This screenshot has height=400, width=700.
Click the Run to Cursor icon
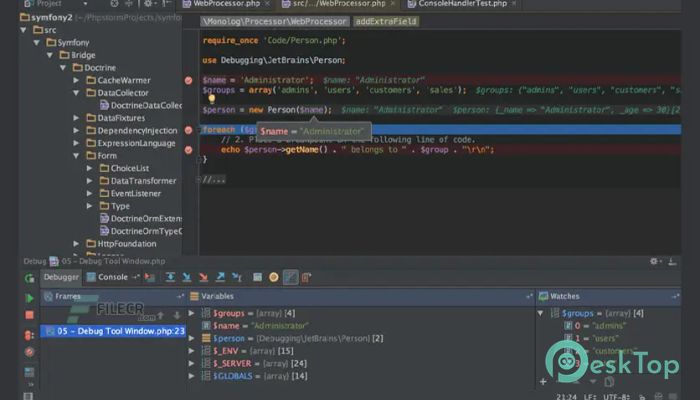pyautogui.click(x=237, y=278)
